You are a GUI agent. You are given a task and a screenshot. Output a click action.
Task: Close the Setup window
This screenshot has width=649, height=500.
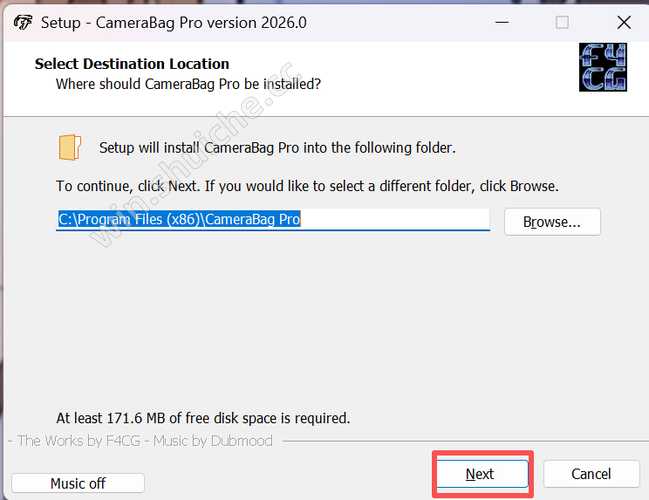[x=624, y=22]
